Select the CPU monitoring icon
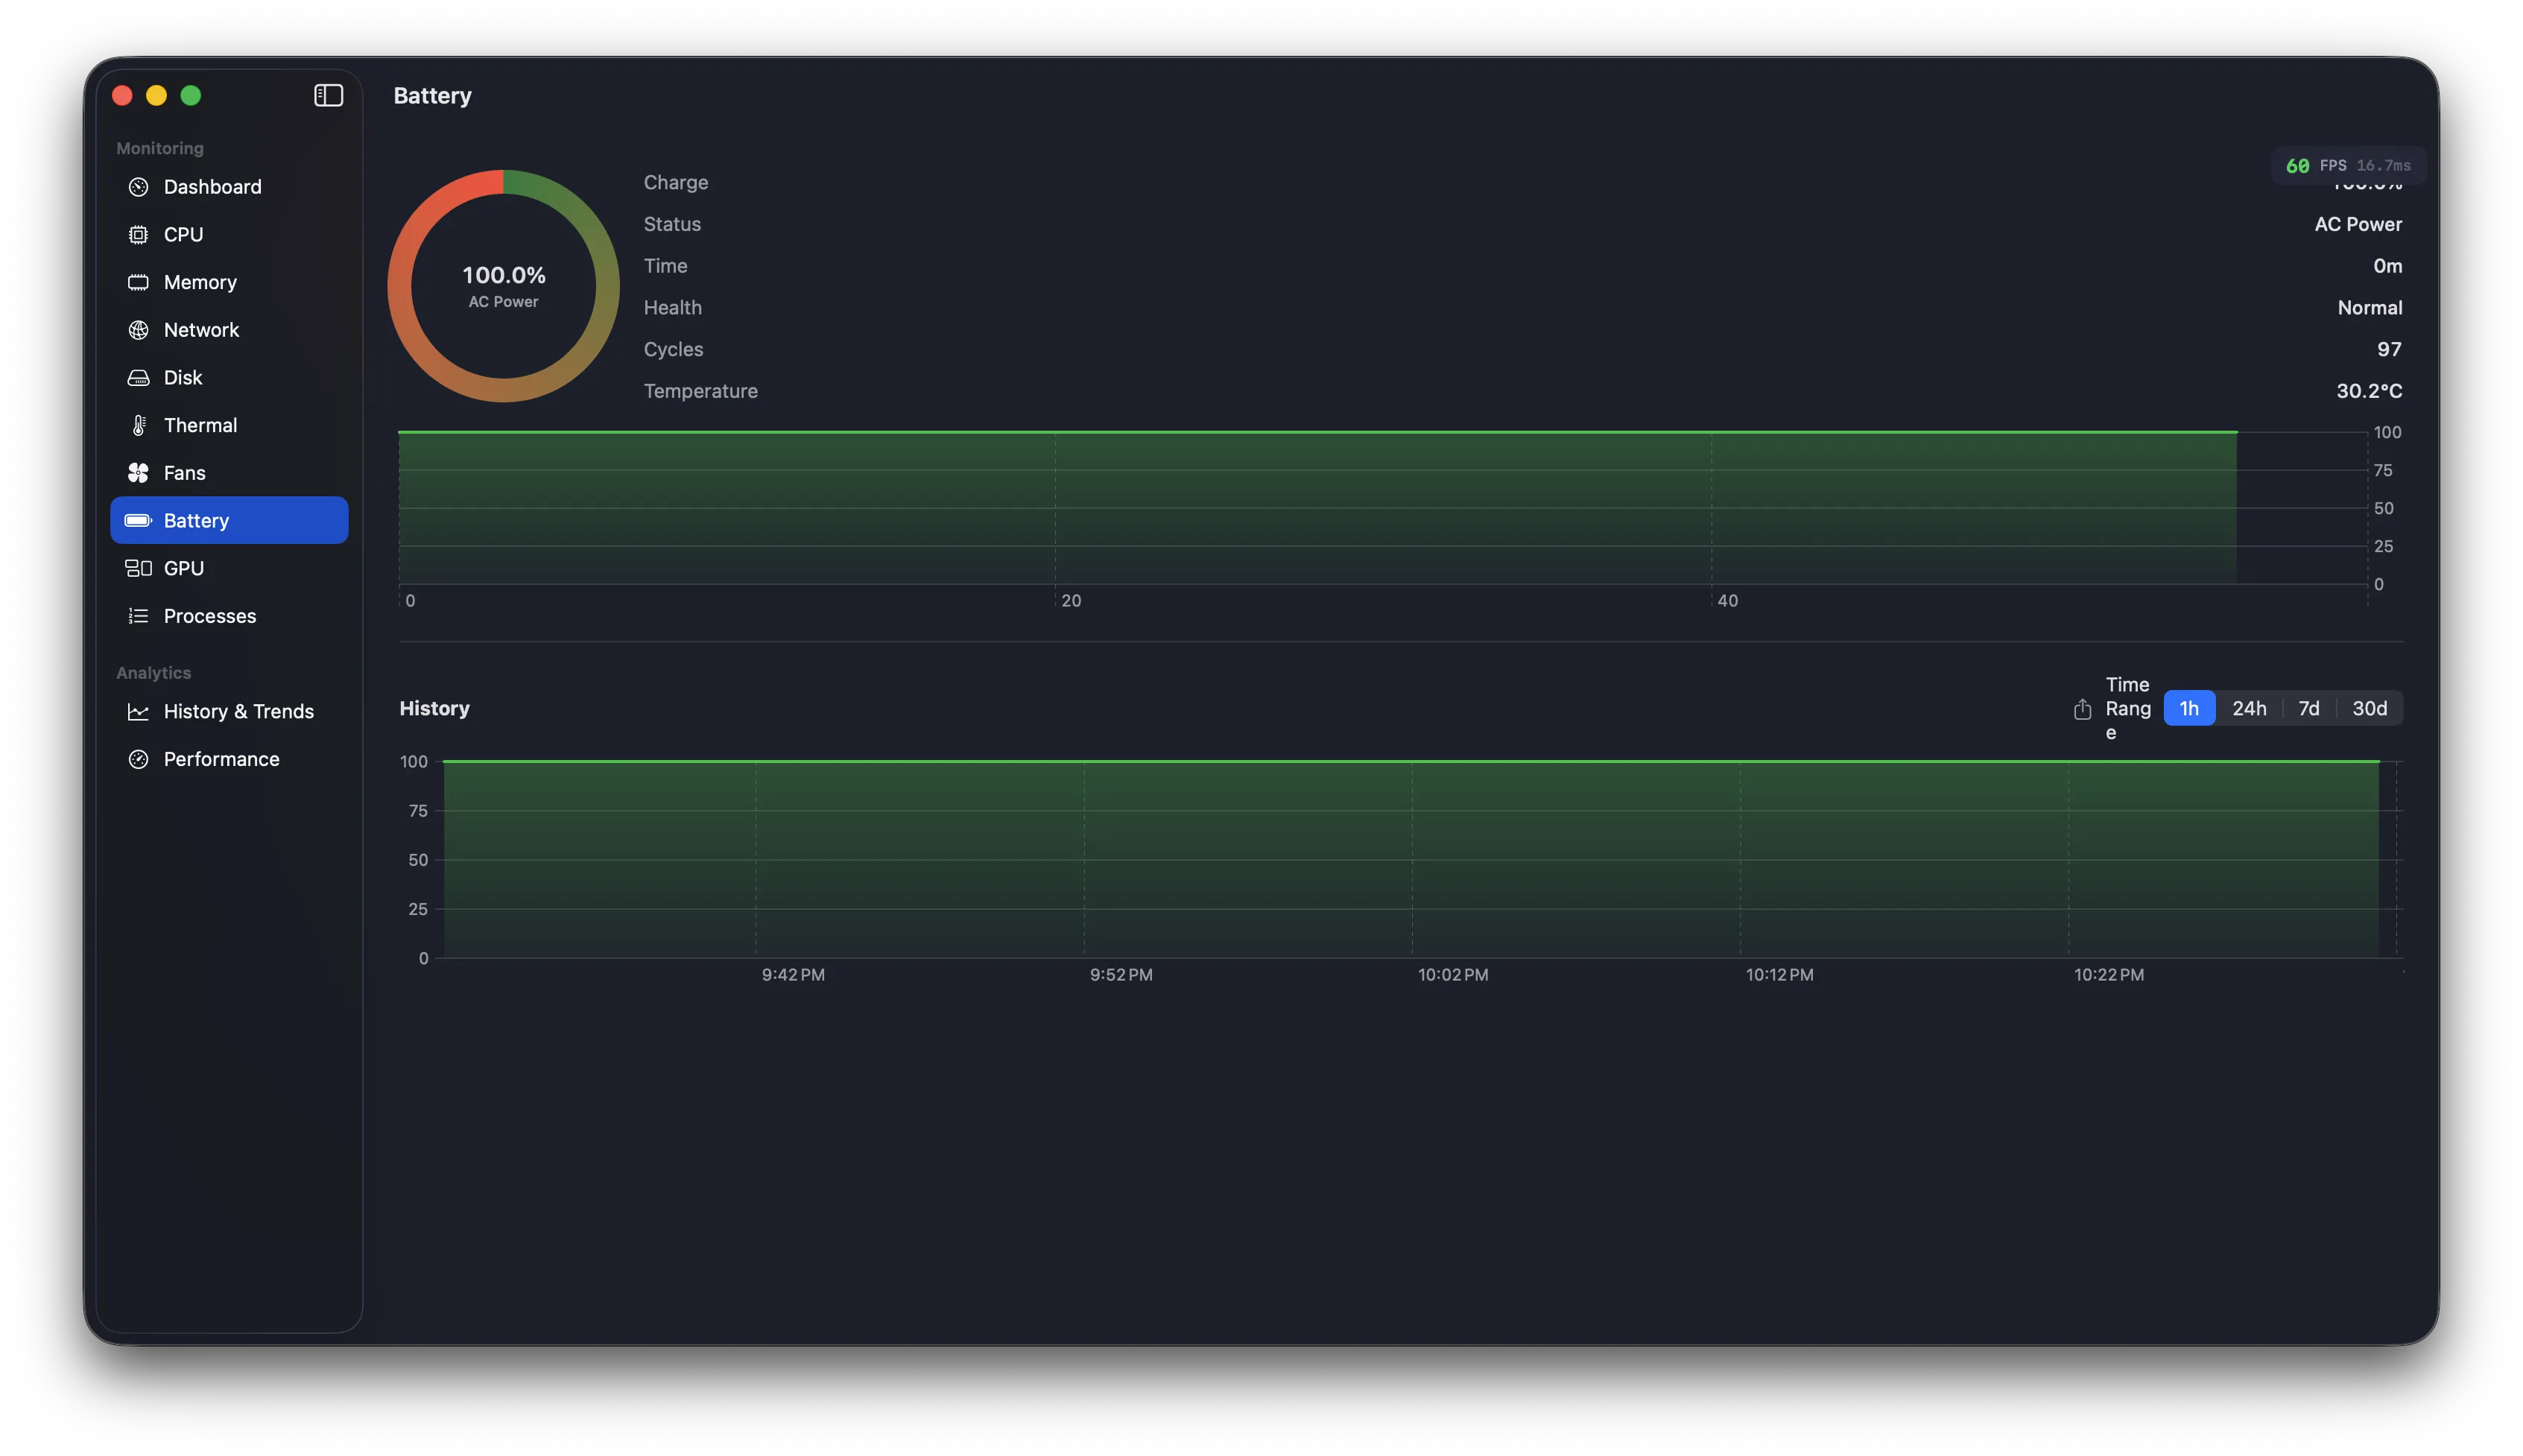 coord(138,234)
